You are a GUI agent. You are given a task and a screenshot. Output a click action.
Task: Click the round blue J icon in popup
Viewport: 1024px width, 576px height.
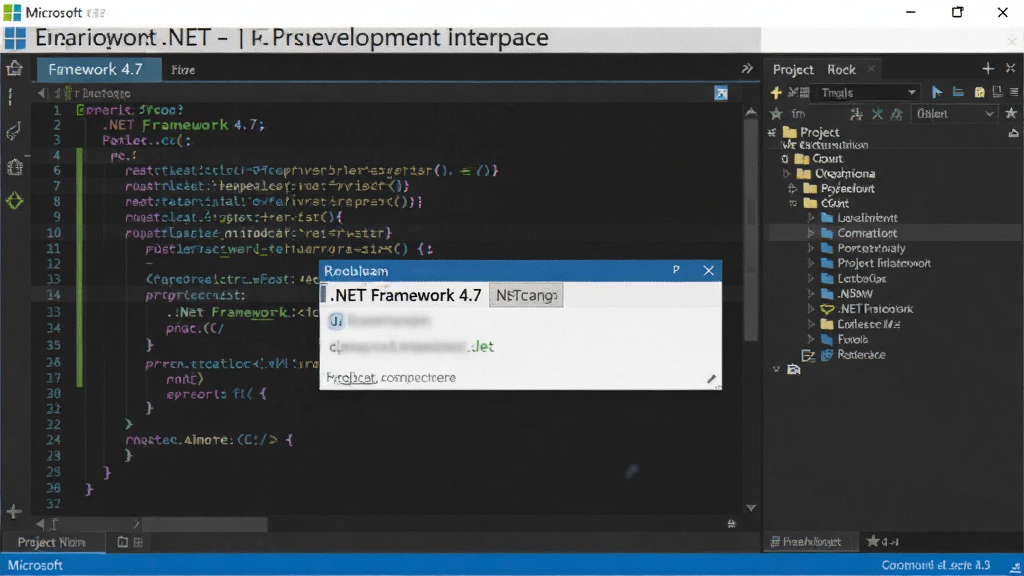pos(336,321)
